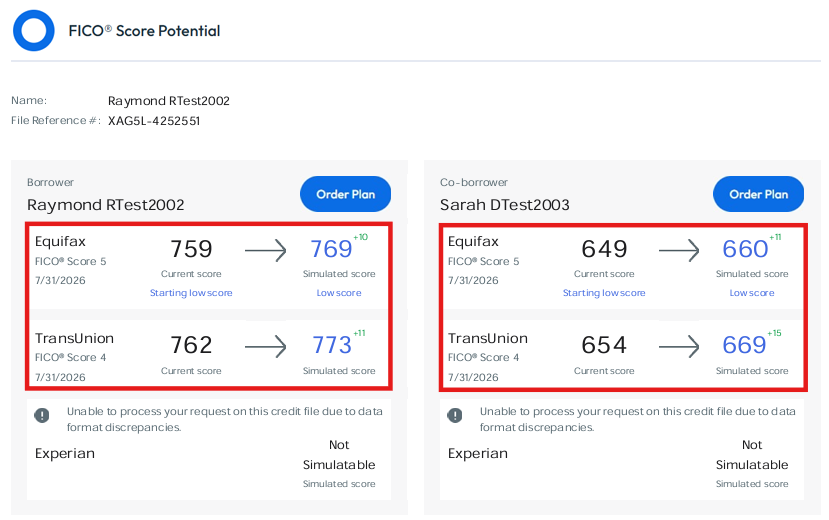Click Raymond's TransUnion score arrow icon
The width and height of the screenshot is (829, 520).
pos(265,347)
